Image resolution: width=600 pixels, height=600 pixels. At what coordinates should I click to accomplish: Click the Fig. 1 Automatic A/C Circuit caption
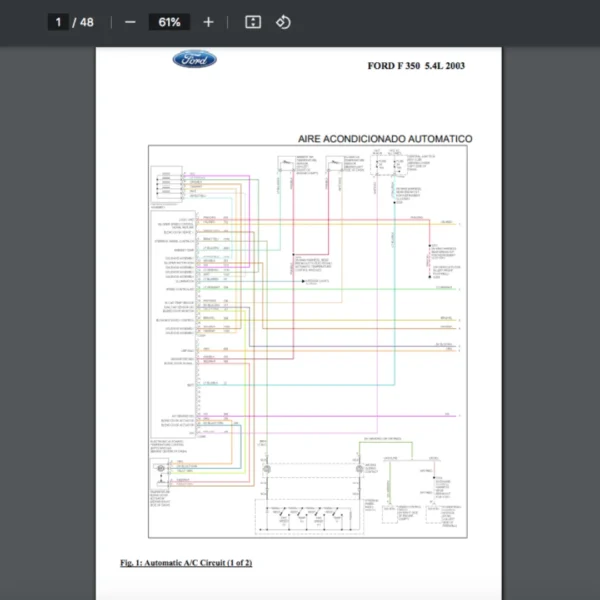tap(186, 563)
